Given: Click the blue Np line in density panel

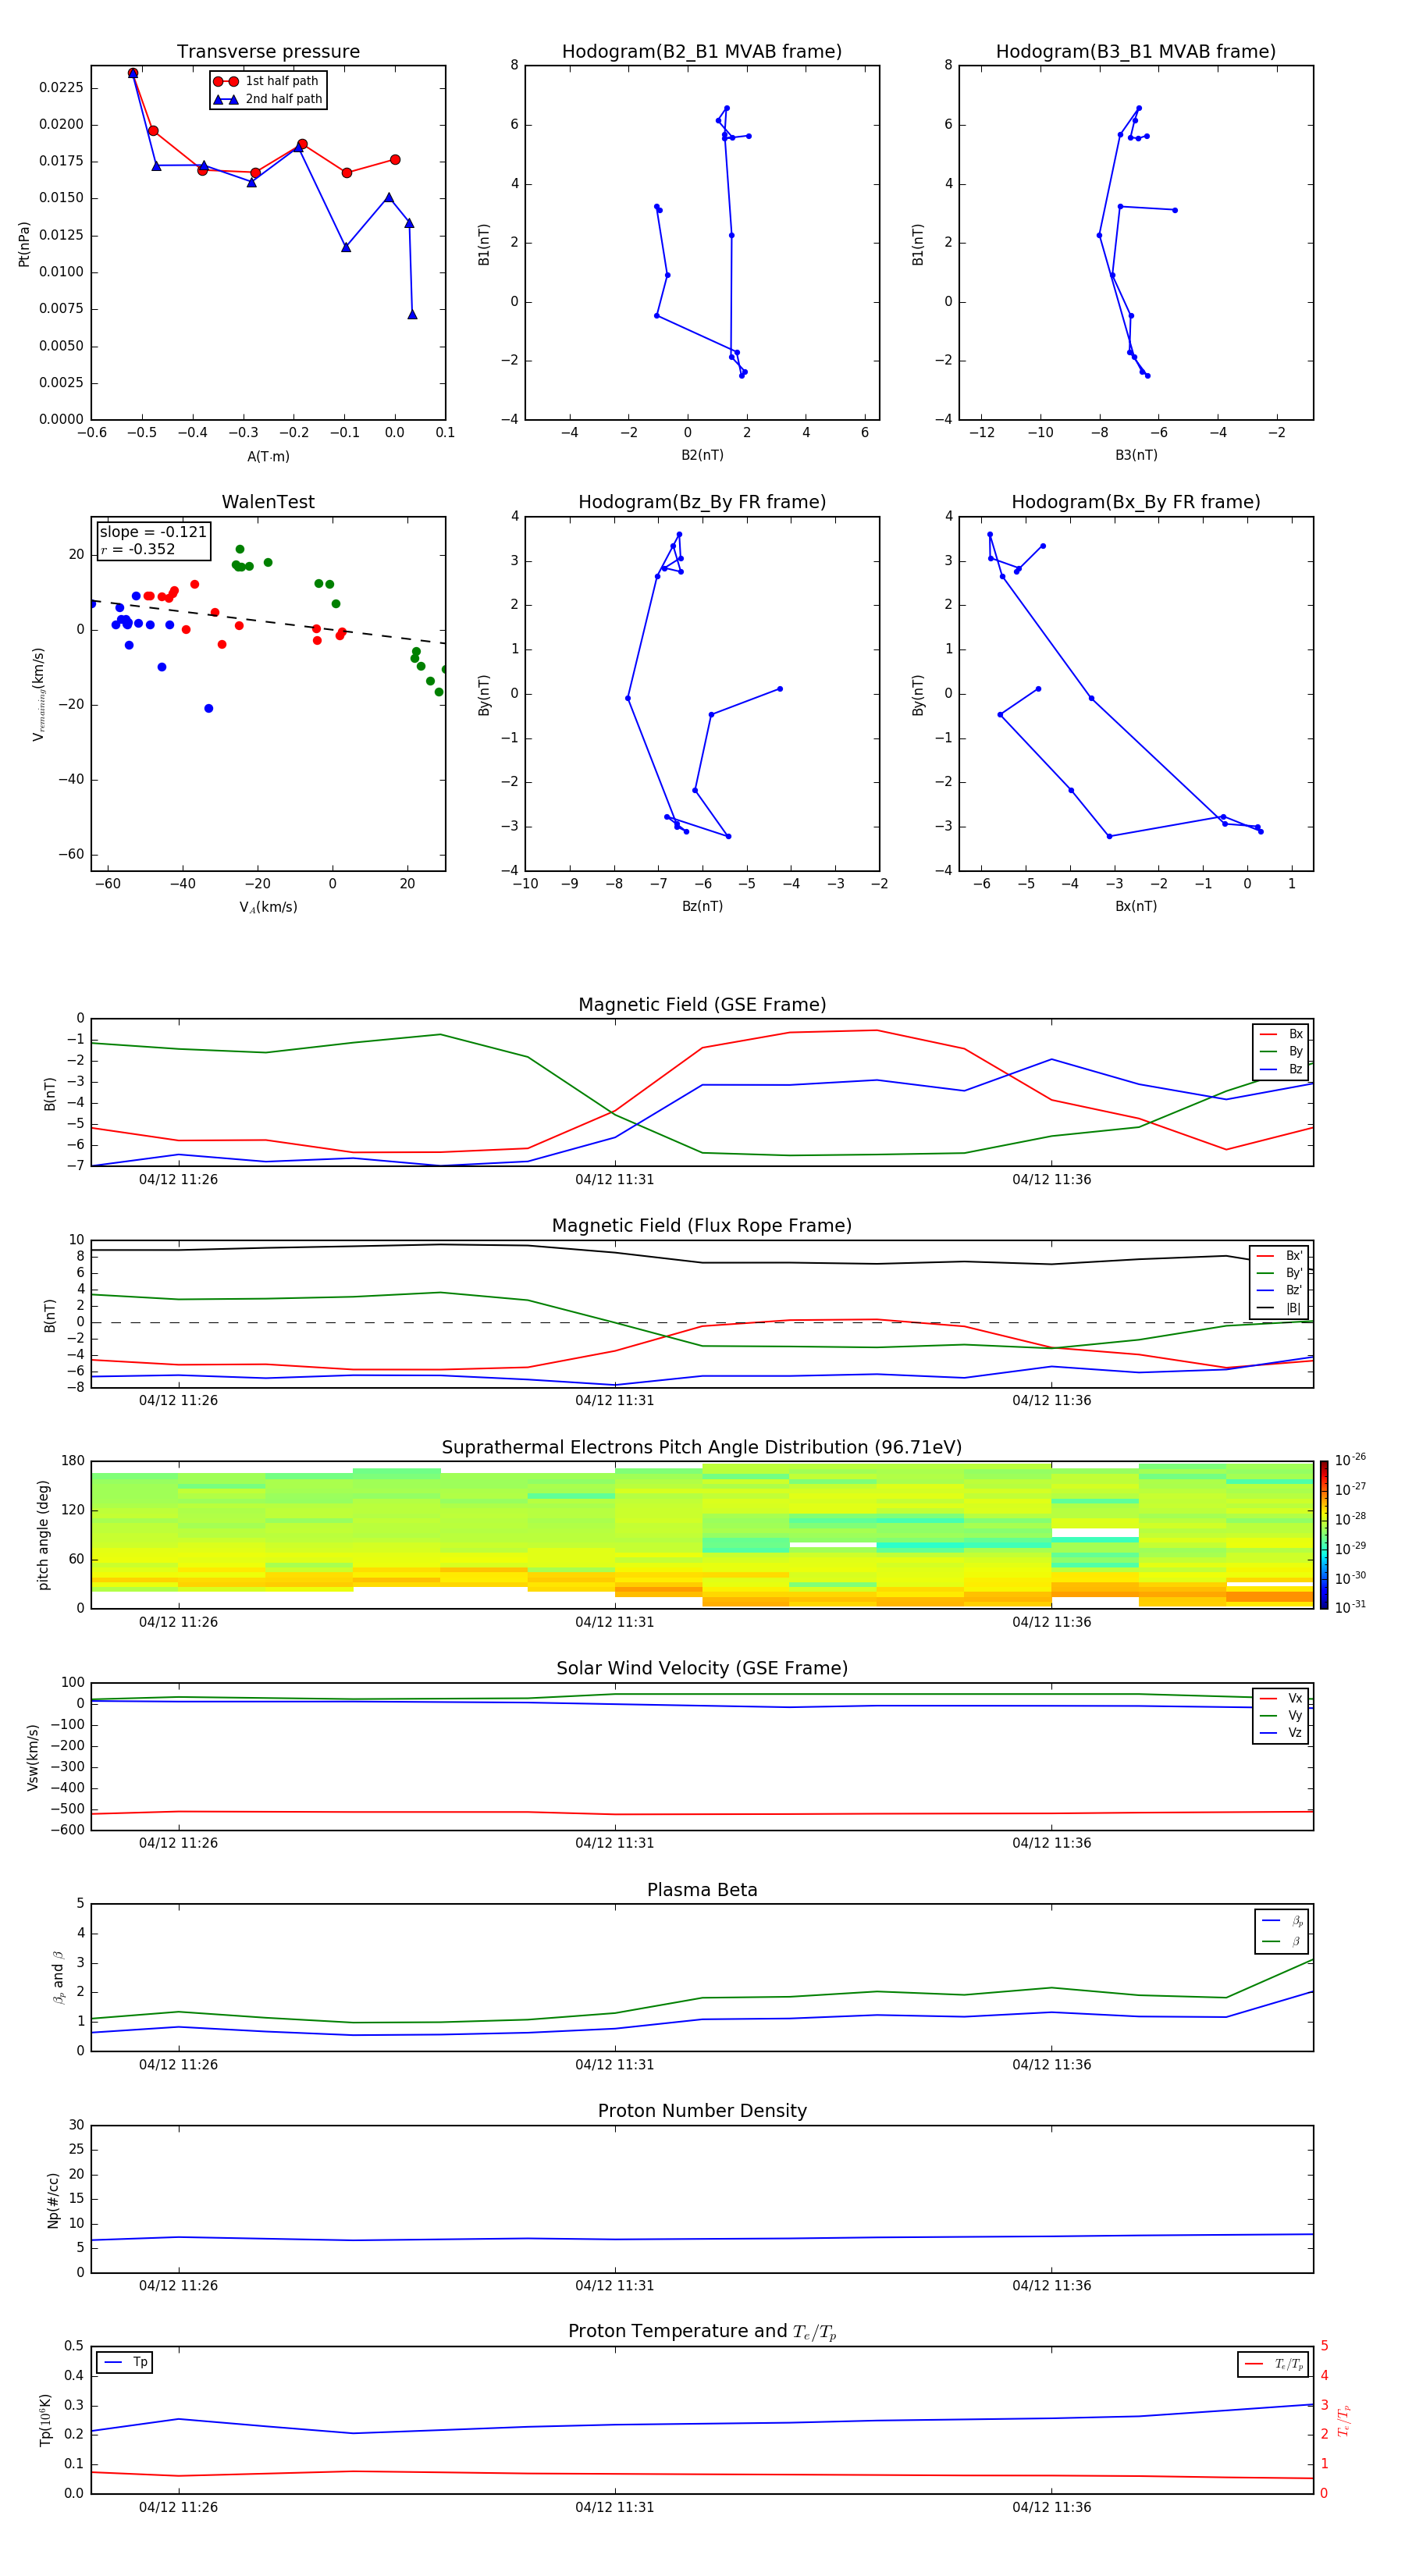Looking at the screenshot, I should click(x=702, y=2238).
